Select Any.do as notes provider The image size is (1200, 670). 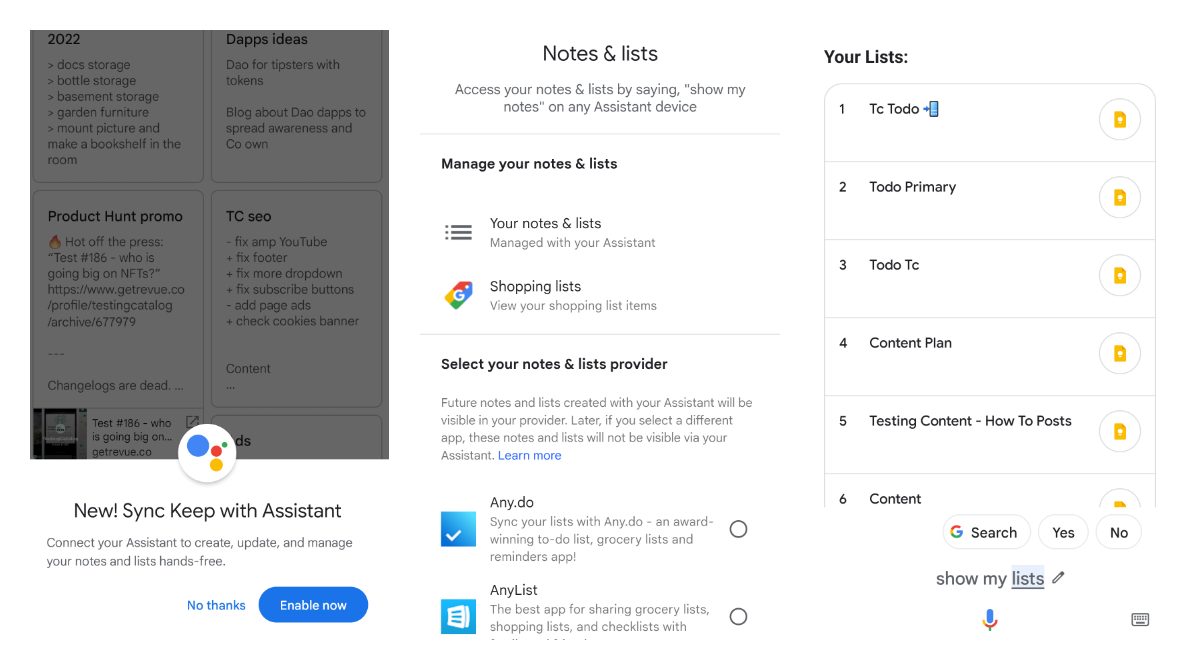(738, 528)
